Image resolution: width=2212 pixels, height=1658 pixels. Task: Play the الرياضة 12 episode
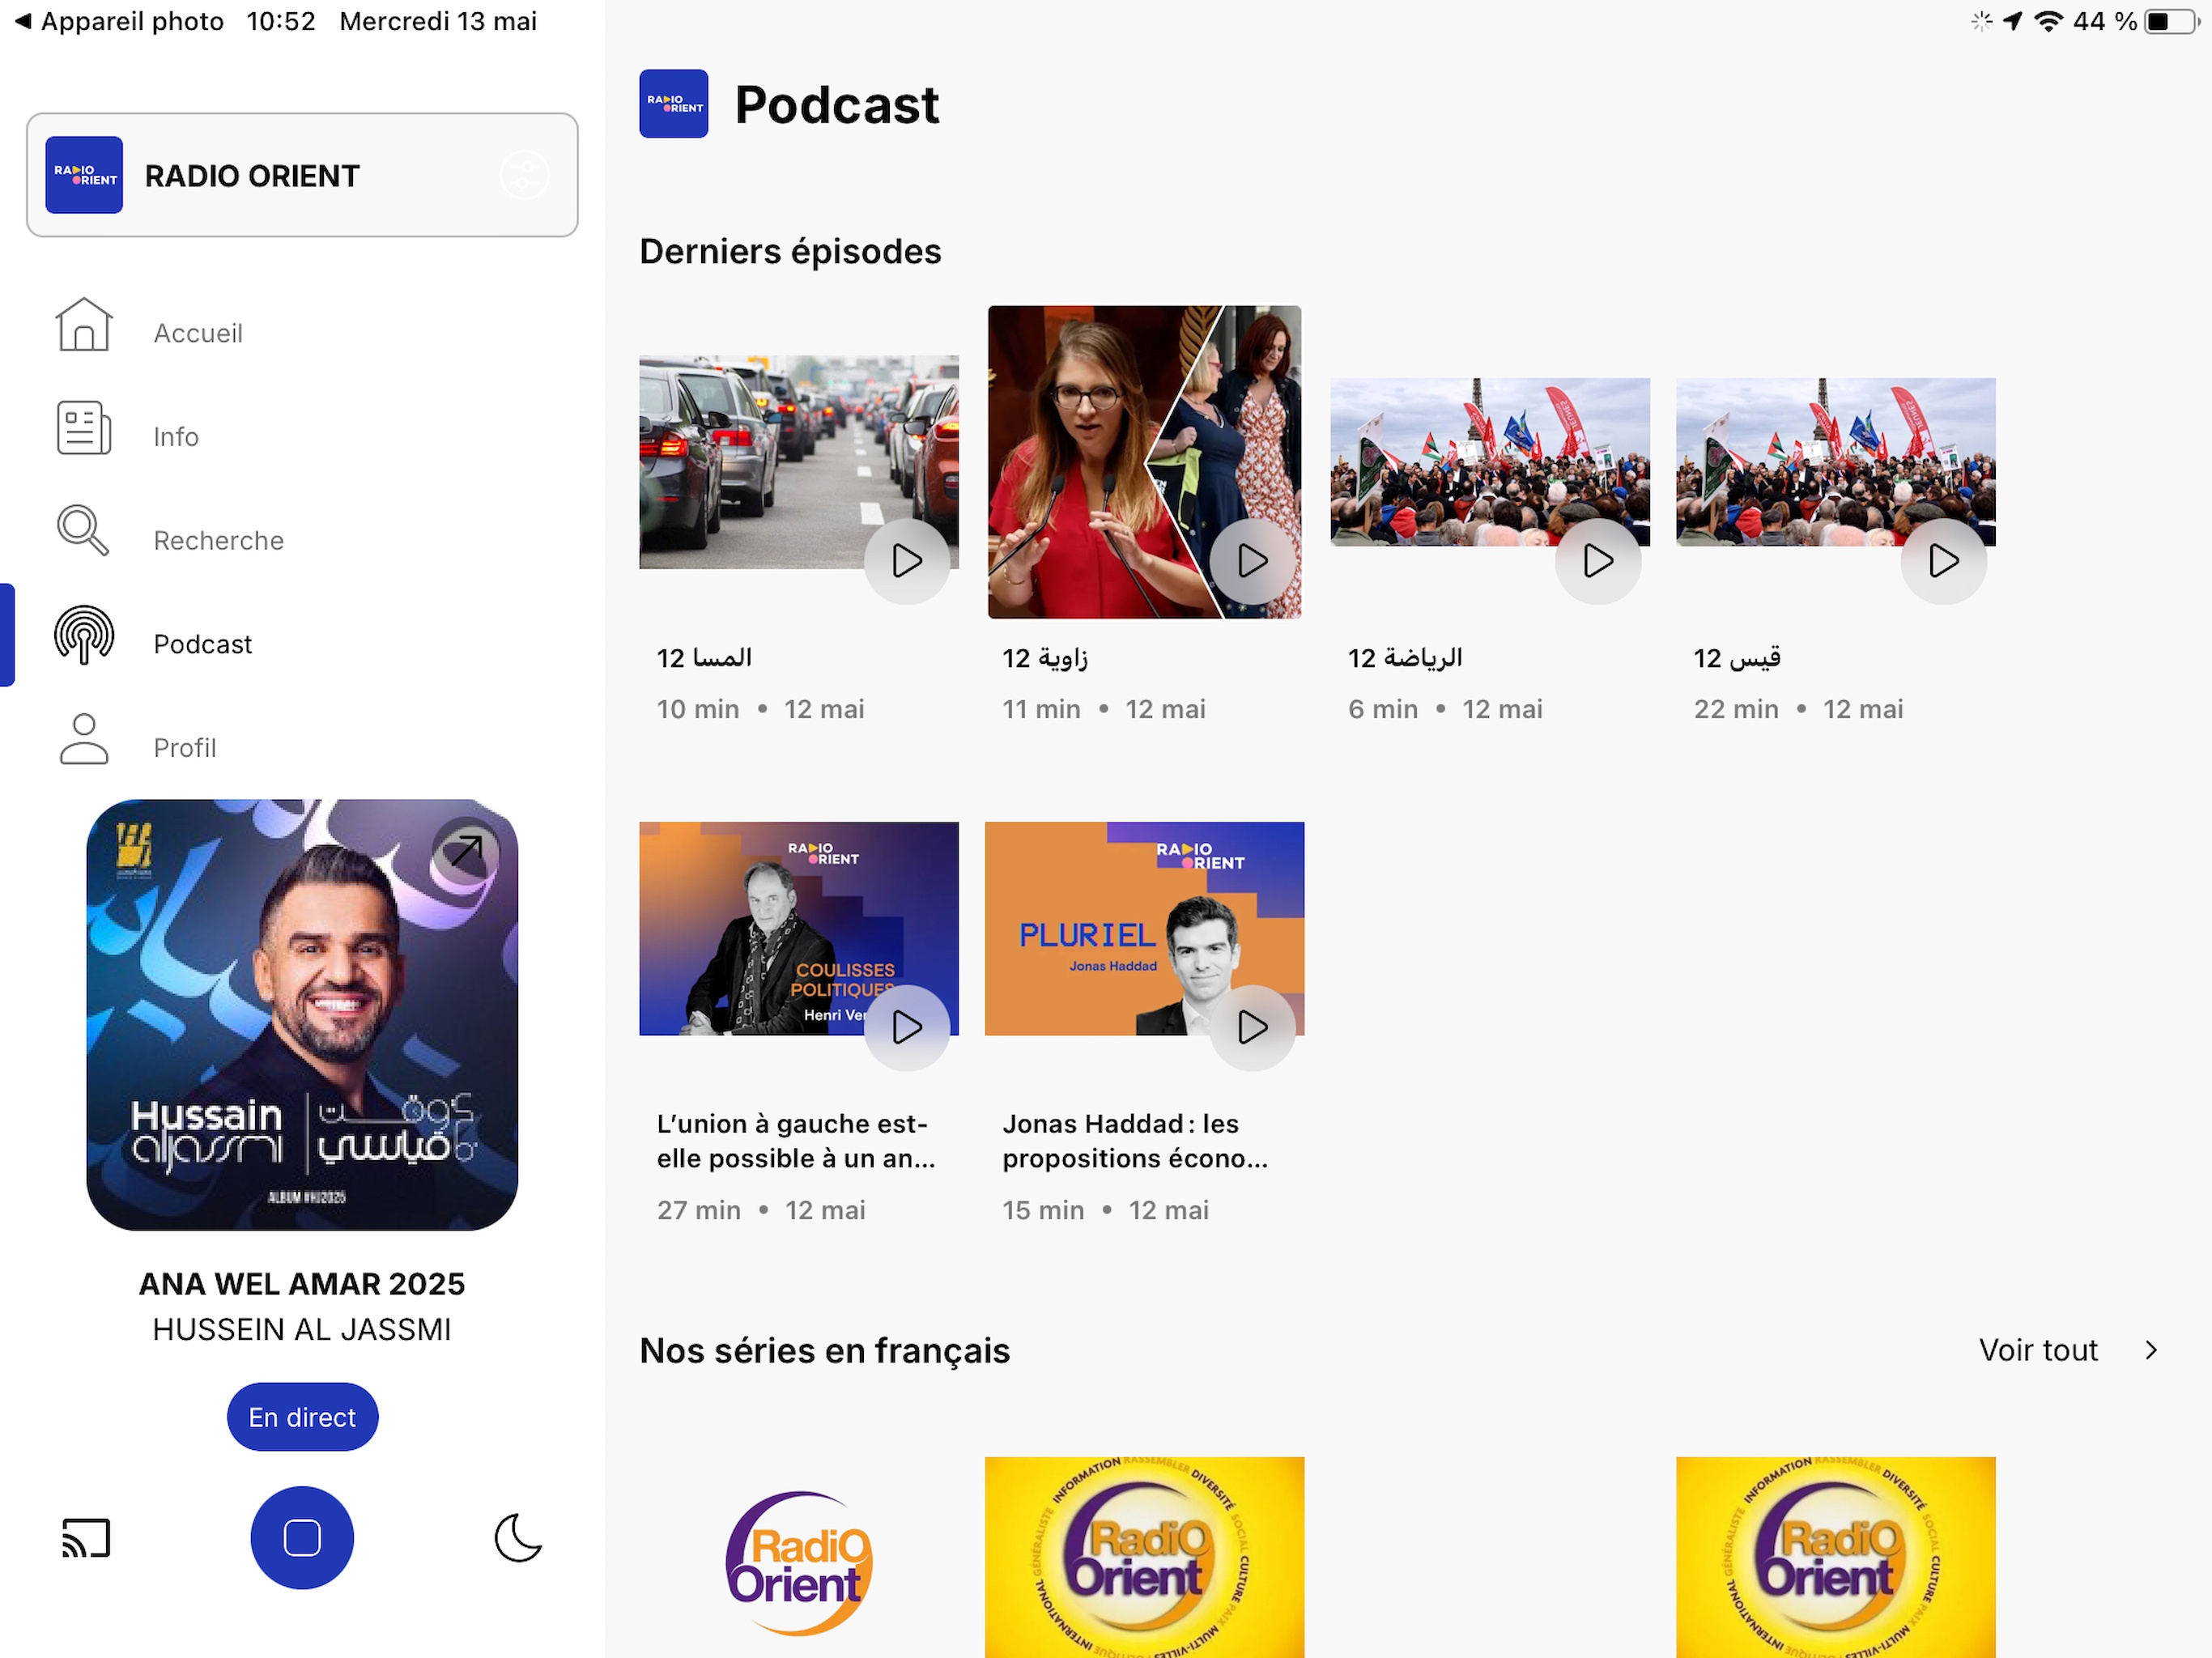pyautogui.click(x=1598, y=561)
